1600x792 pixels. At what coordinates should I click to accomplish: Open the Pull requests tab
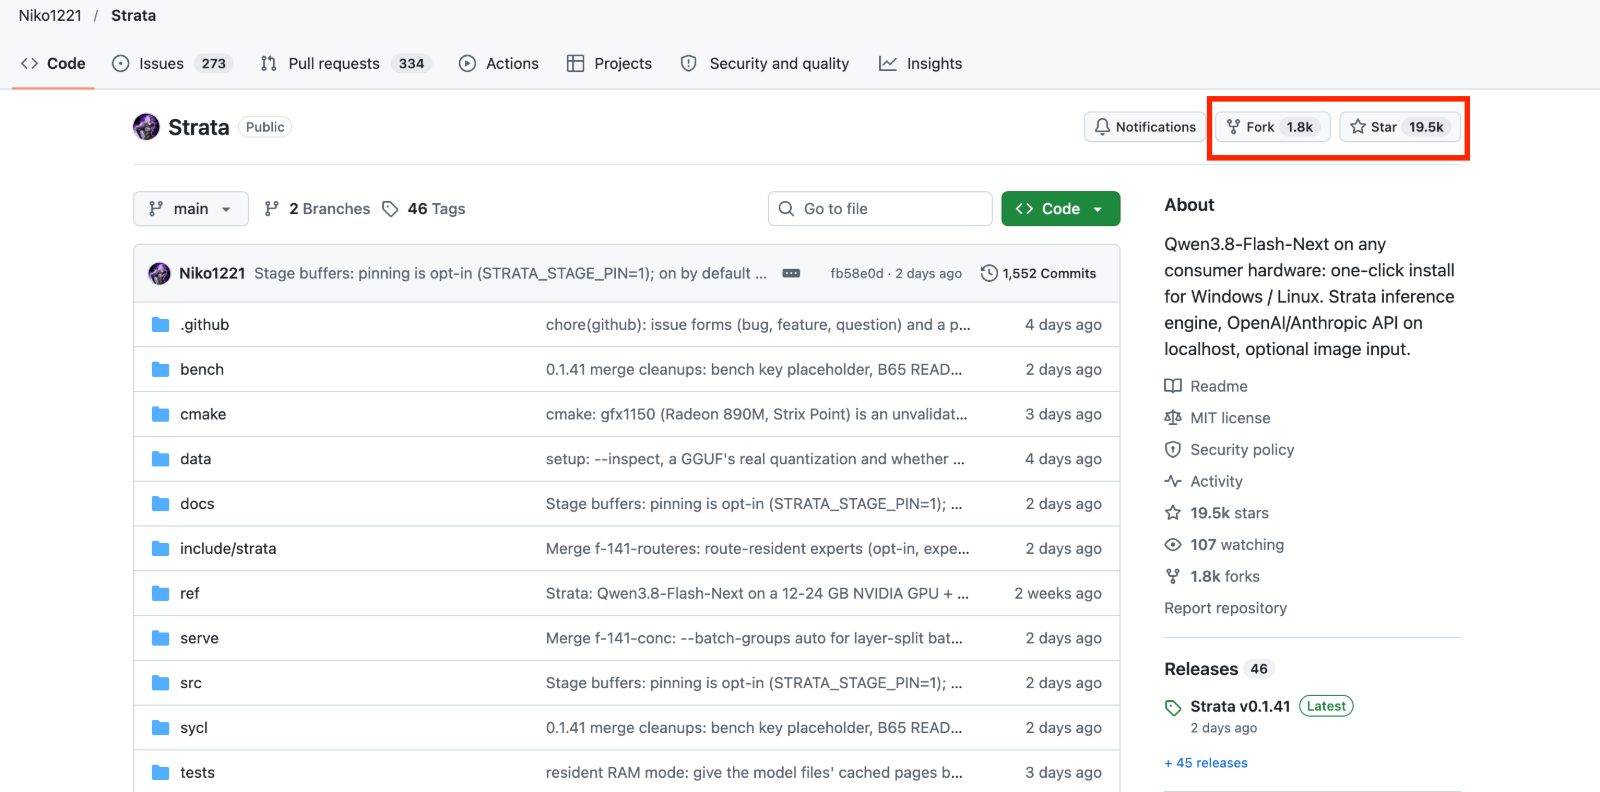coord(345,63)
